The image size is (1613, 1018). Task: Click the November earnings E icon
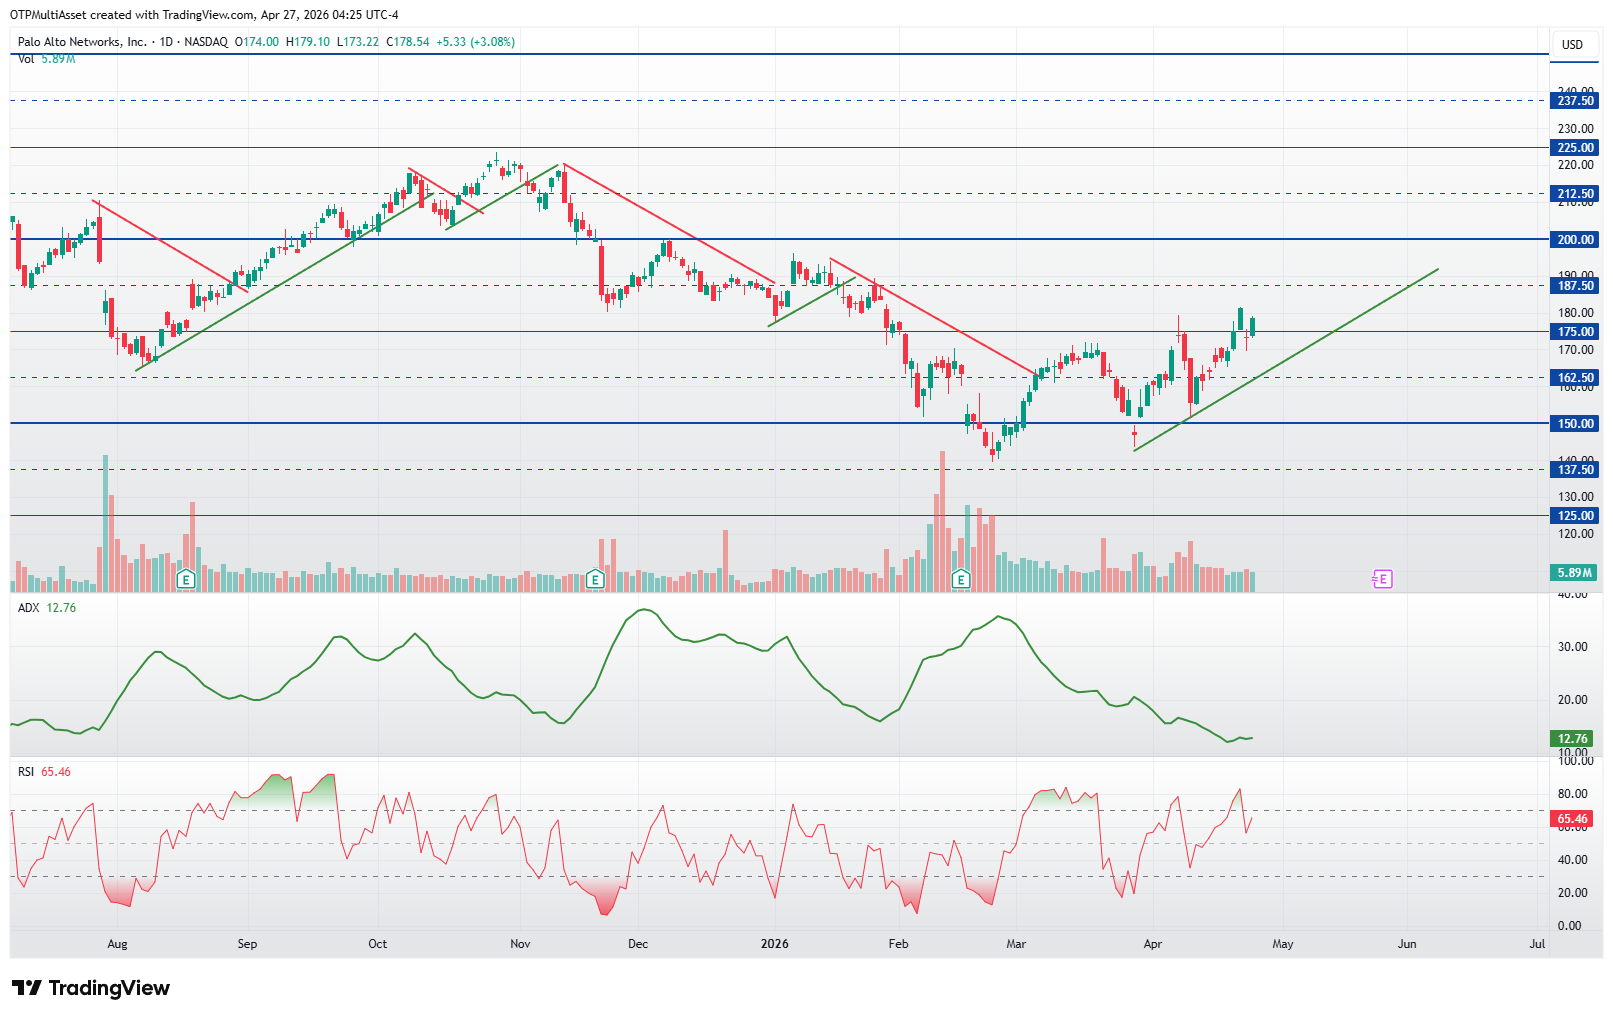(x=595, y=579)
